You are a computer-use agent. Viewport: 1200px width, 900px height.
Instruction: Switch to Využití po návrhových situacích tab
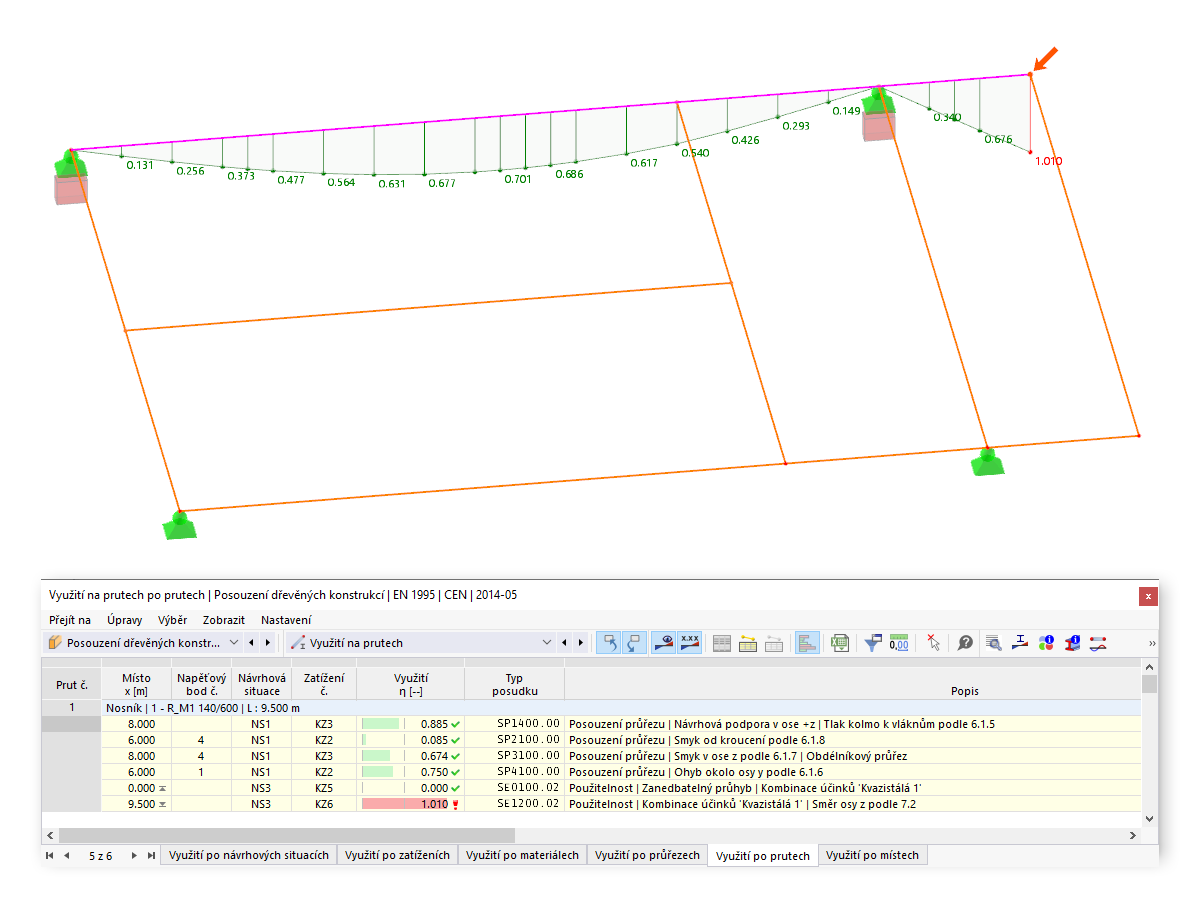pos(249,856)
